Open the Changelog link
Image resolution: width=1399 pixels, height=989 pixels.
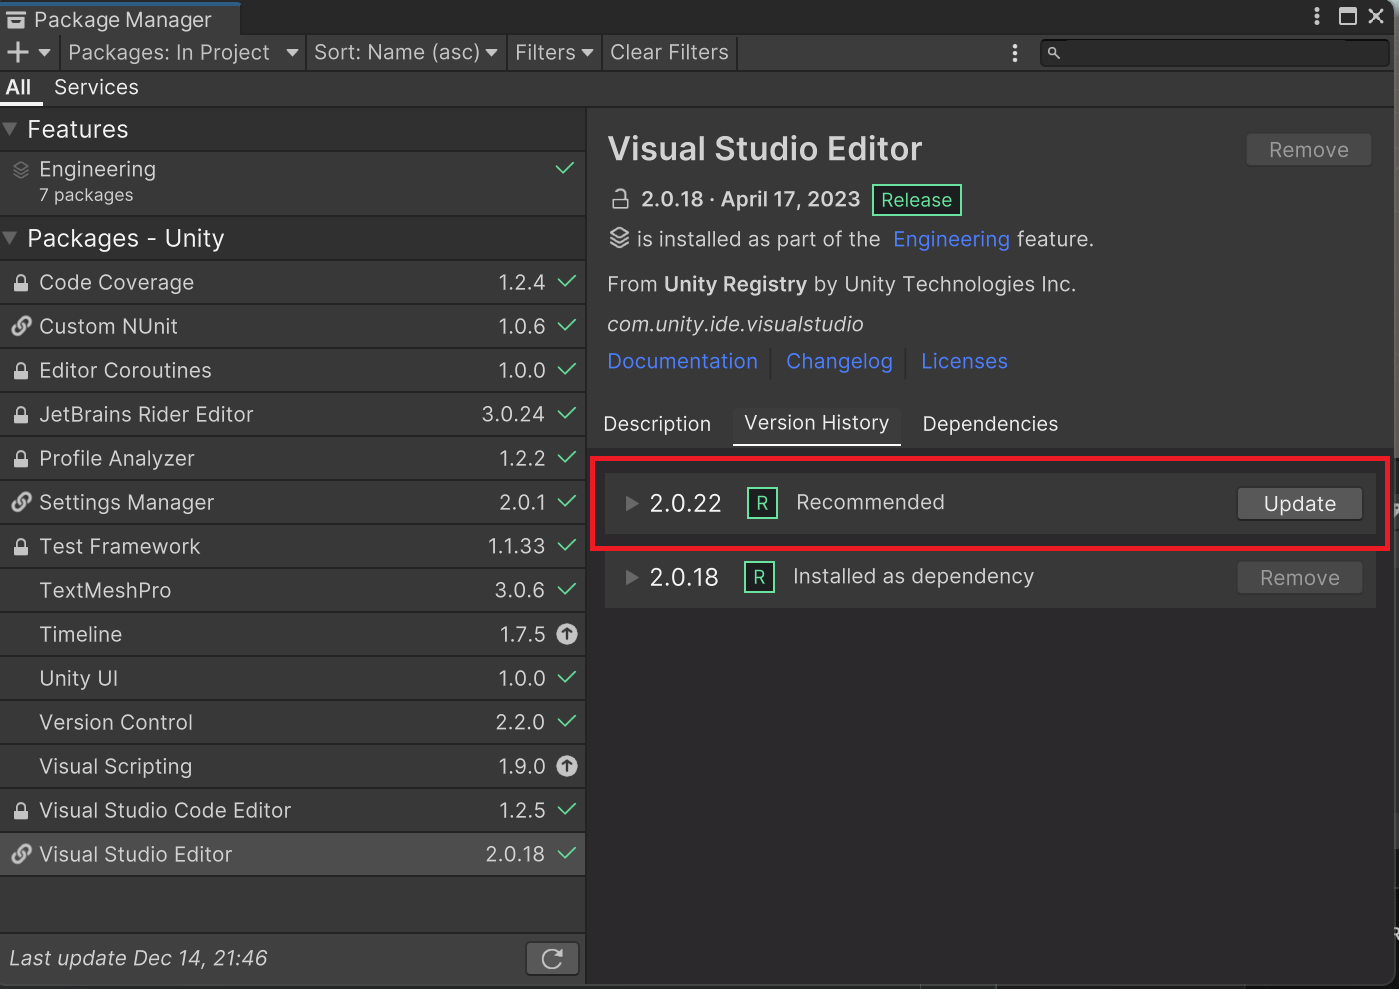click(838, 361)
